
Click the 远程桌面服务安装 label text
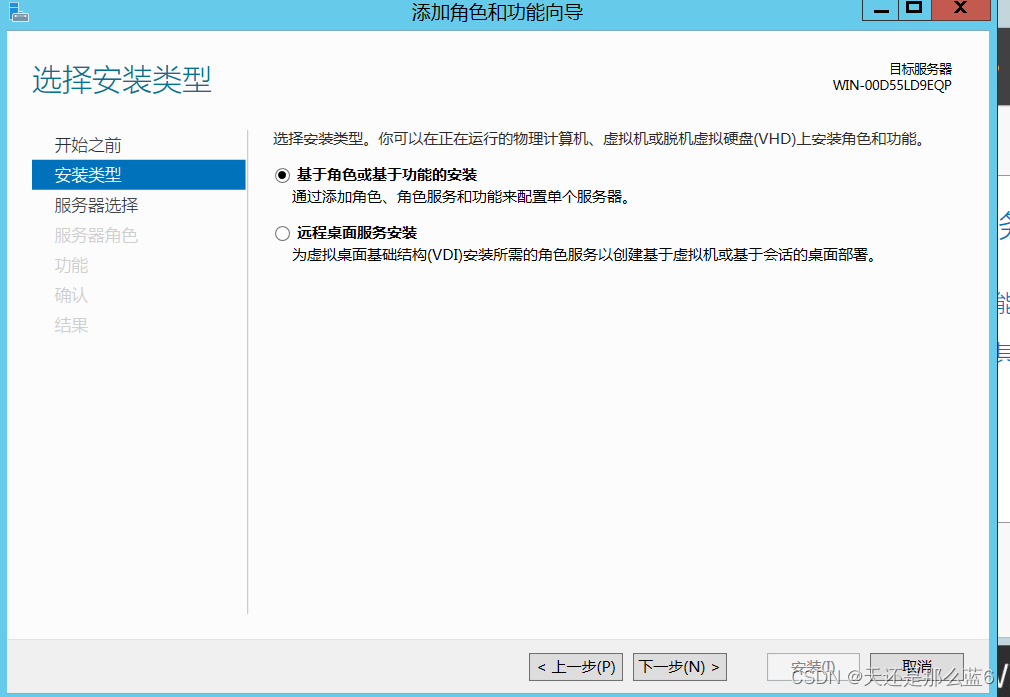pos(357,233)
